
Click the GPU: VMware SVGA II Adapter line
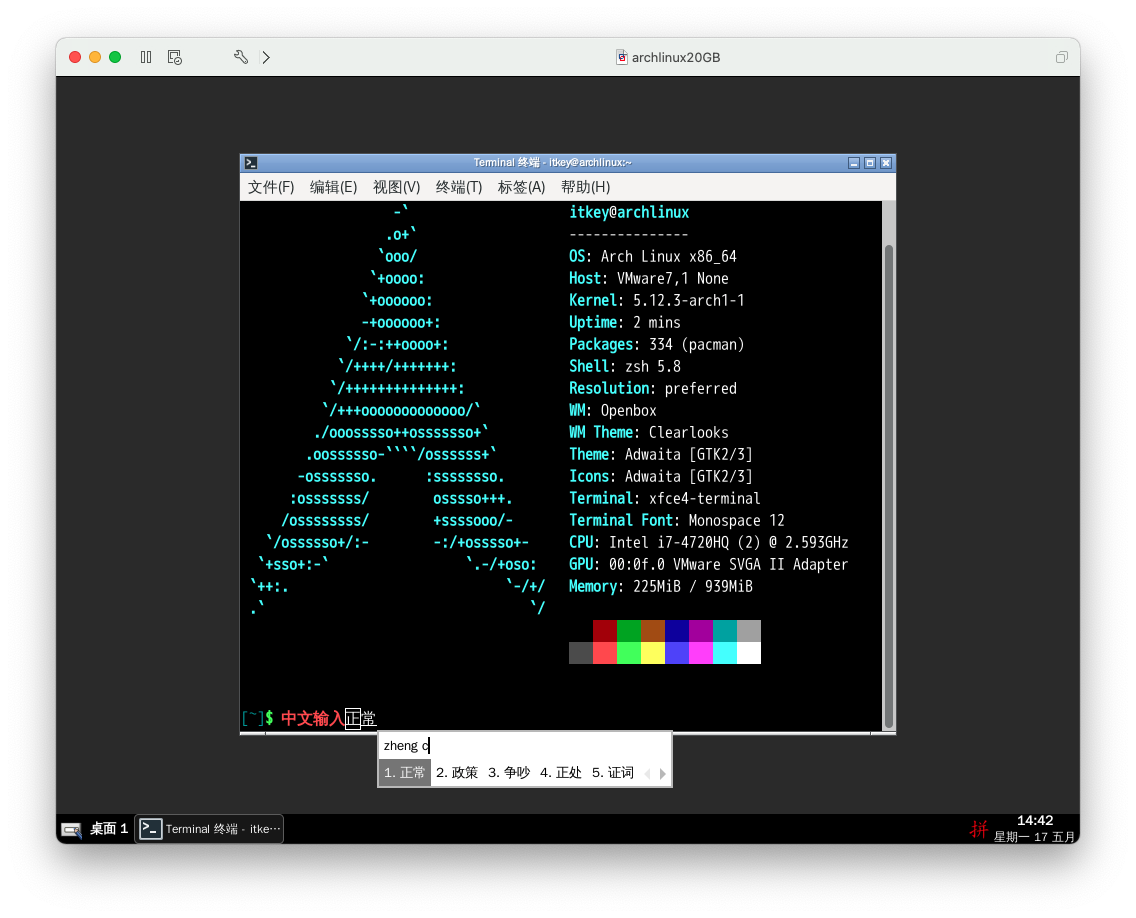(709, 564)
